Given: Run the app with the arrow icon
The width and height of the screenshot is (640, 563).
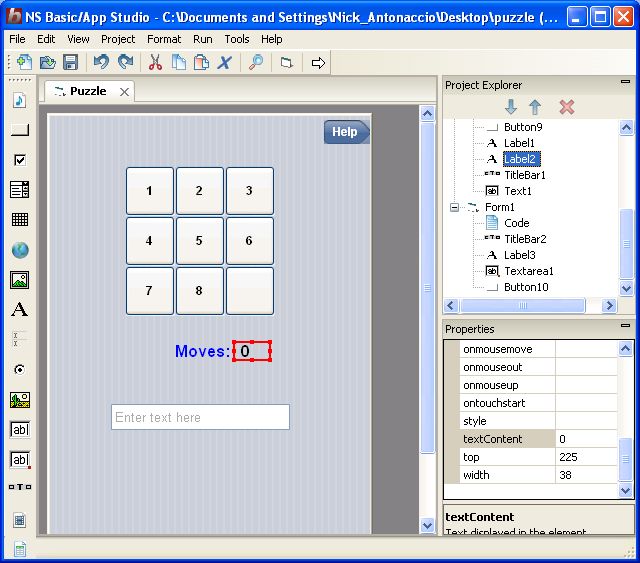Looking at the screenshot, I should [318, 63].
